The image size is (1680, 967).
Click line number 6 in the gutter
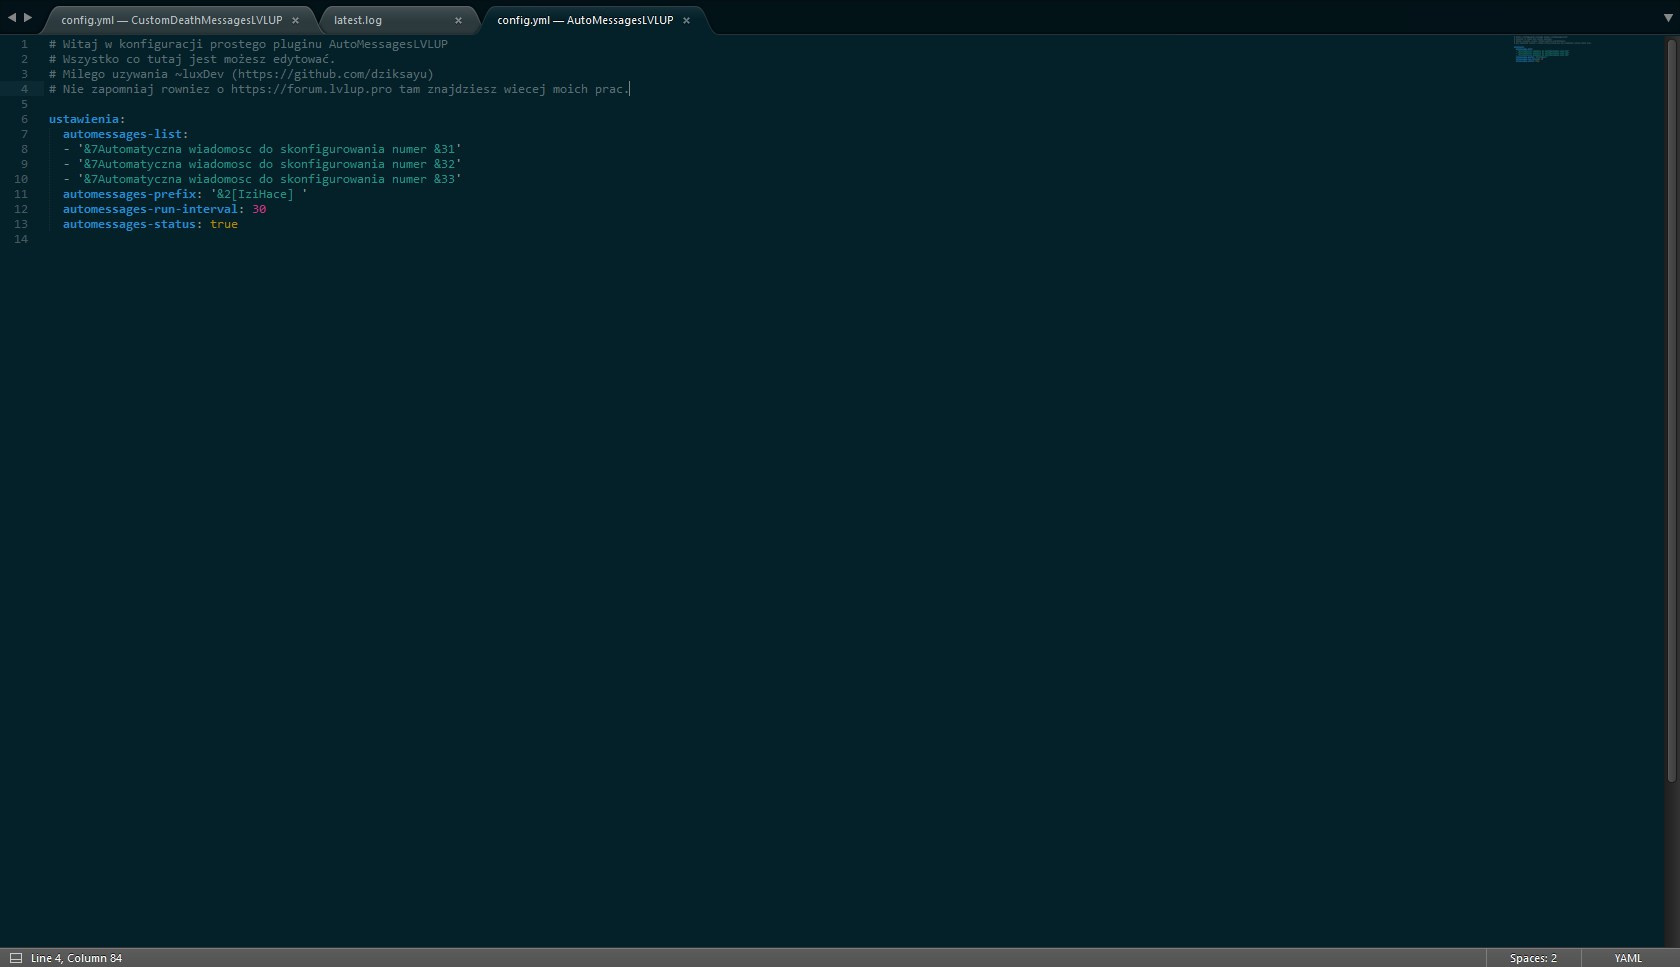(24, 119)
